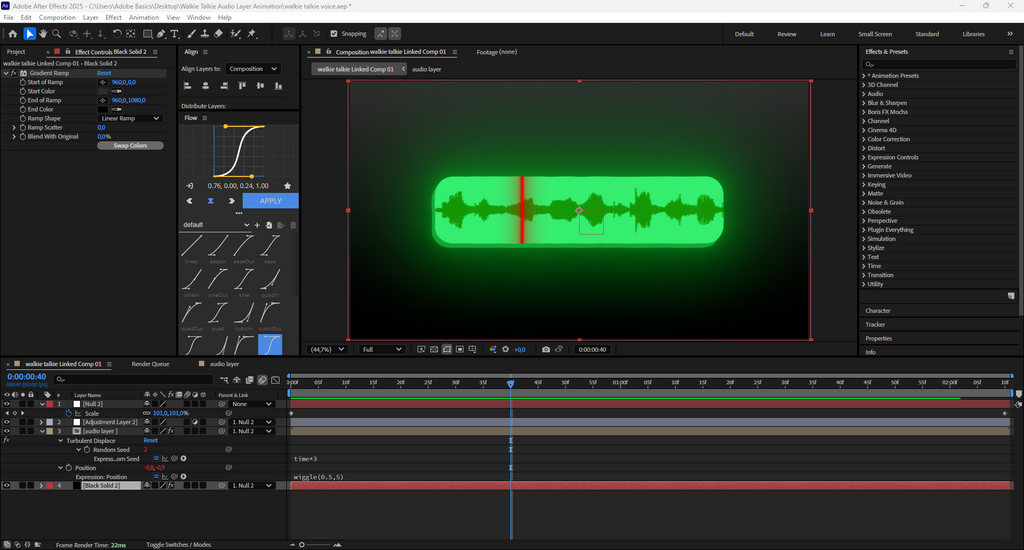This screenshot has height=550, width=1024.
Task: Click the timeline search field
Action: pyautogui.click(x=135, y=380)
